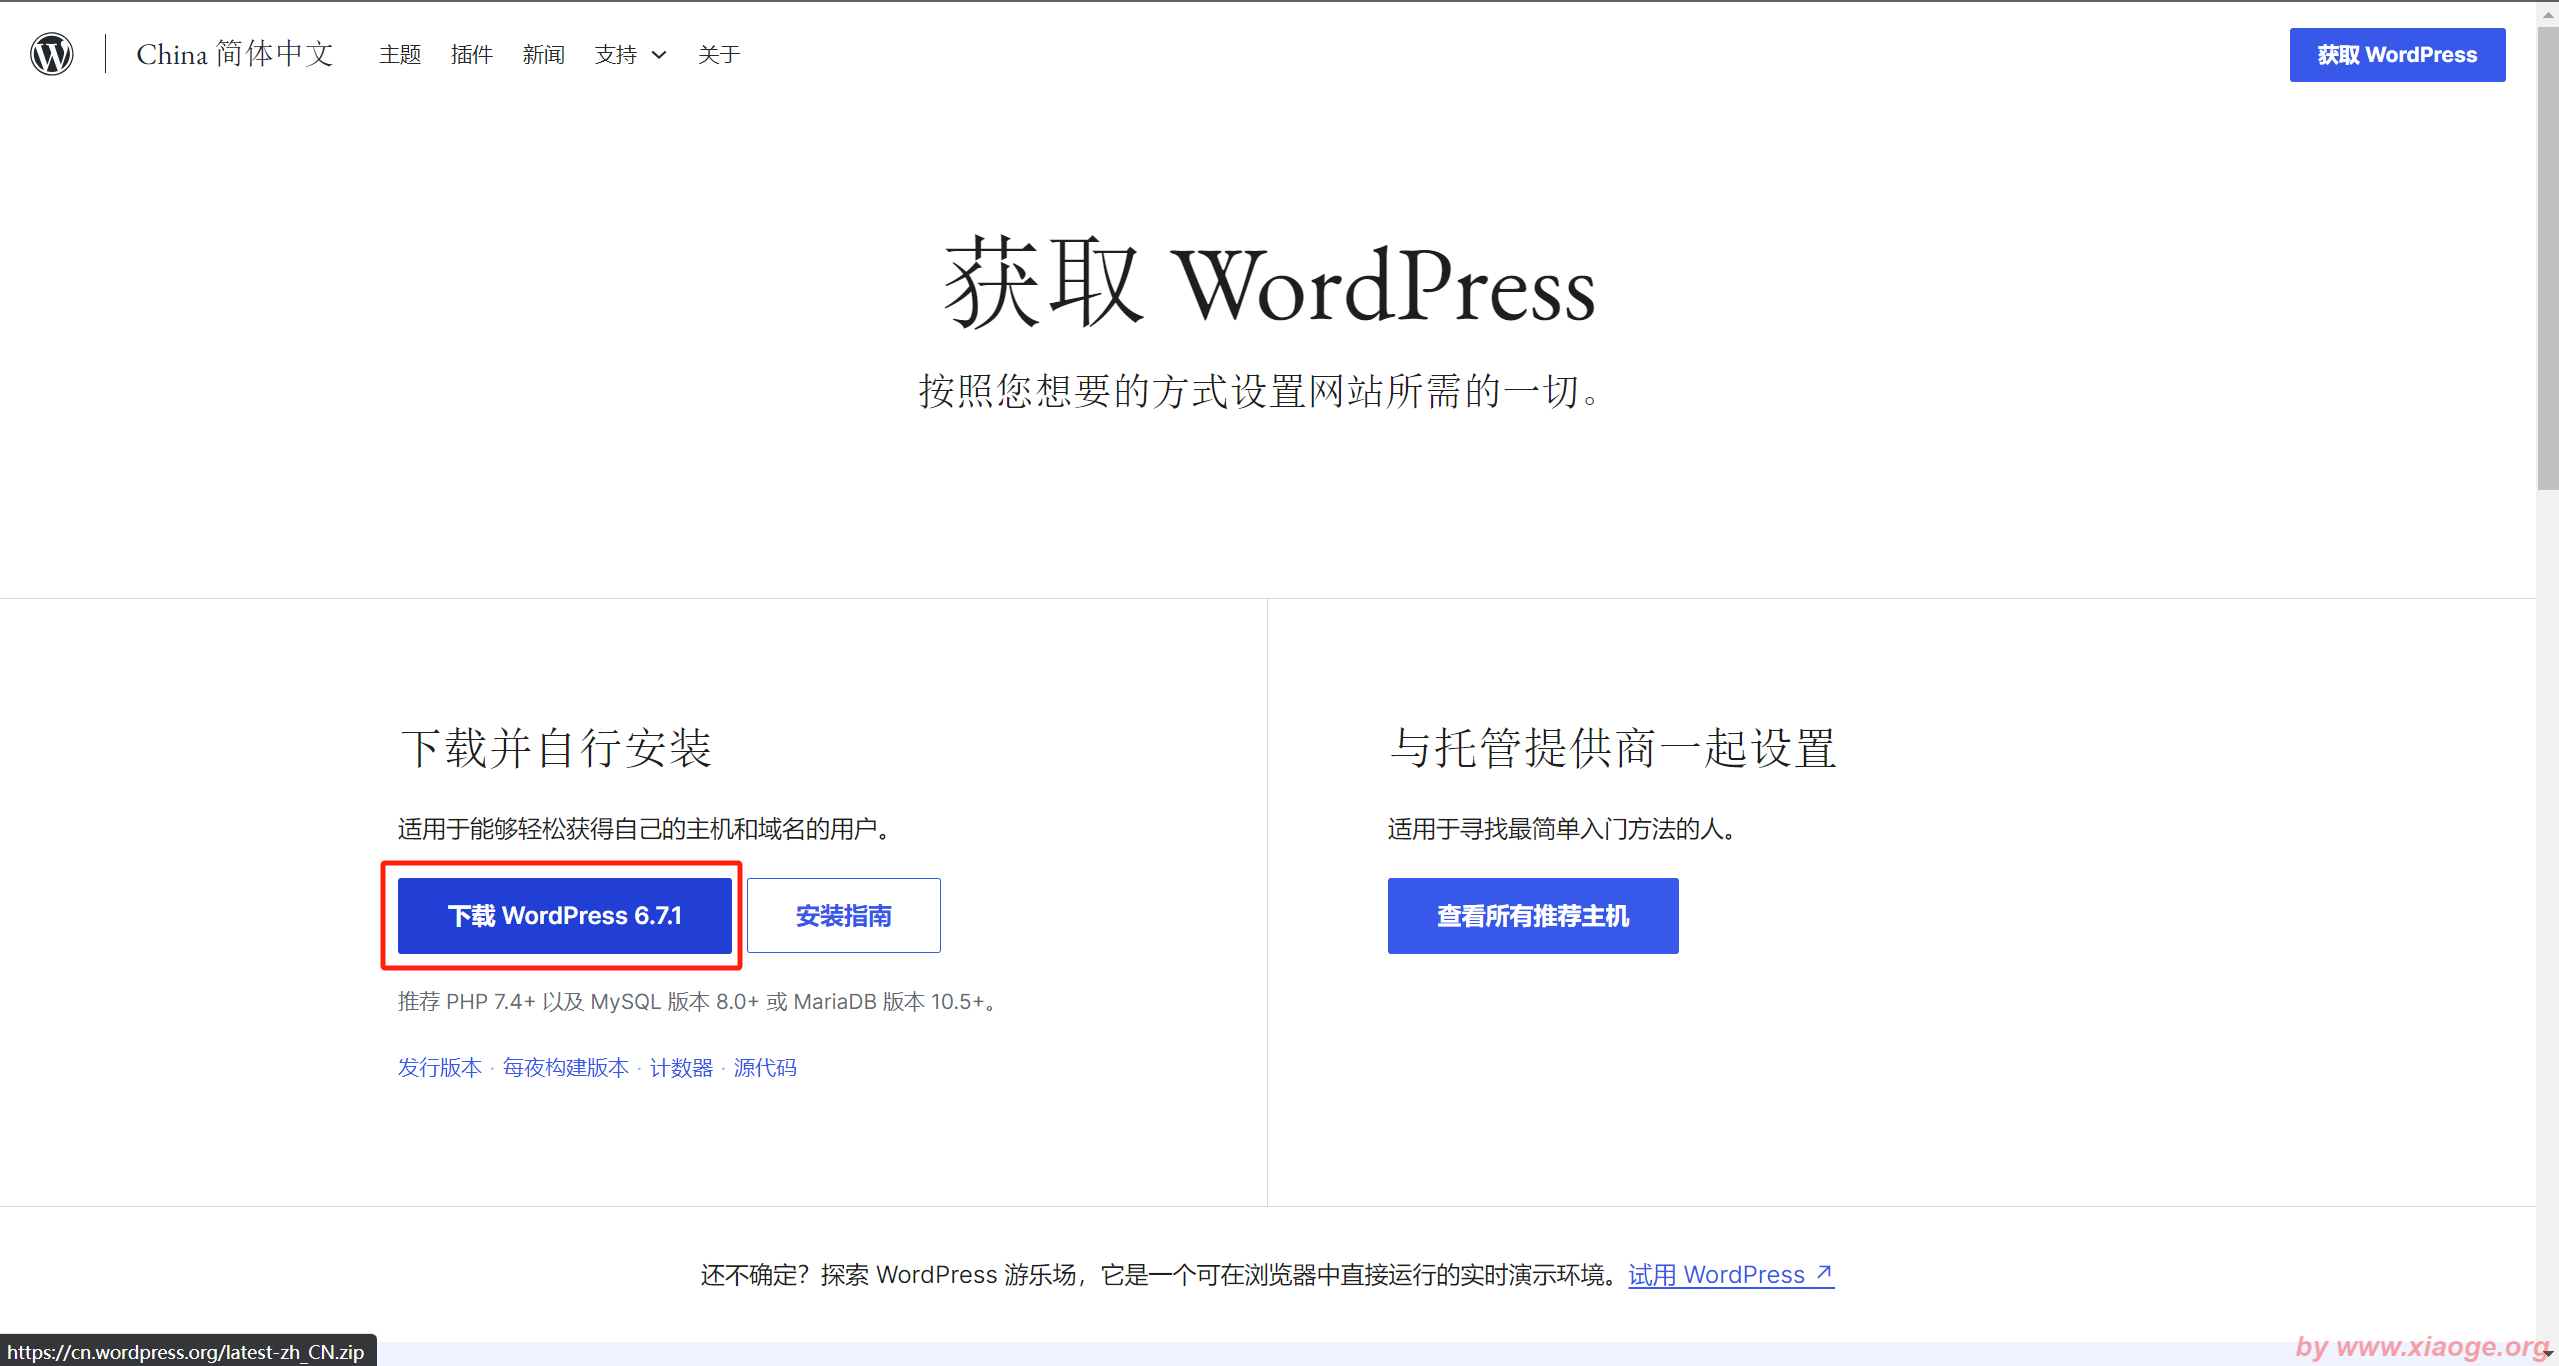Go to the 新闻 nav link
The image size is (2559, 1366).
click(543, 55)
